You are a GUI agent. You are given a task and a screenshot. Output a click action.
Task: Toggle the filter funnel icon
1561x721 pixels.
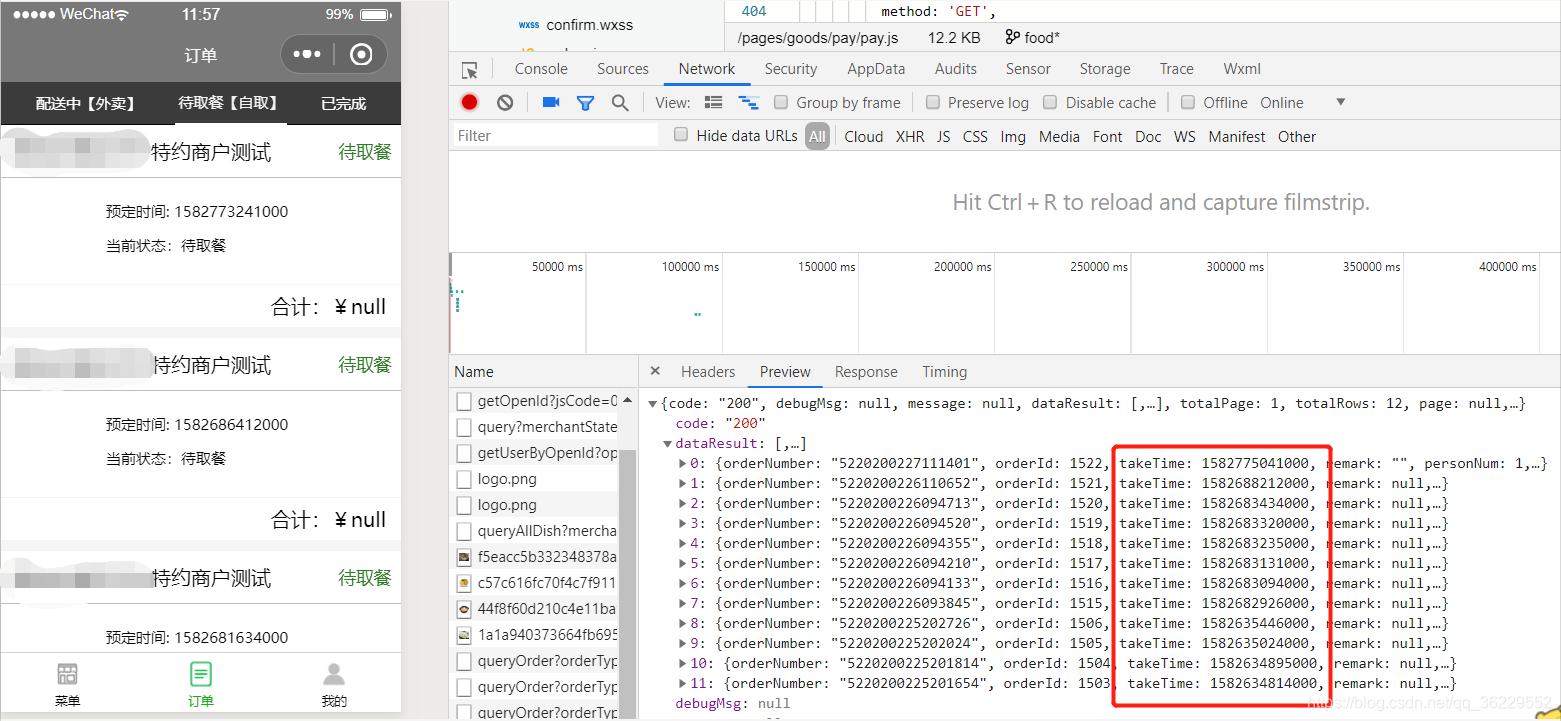click(586, 102)
